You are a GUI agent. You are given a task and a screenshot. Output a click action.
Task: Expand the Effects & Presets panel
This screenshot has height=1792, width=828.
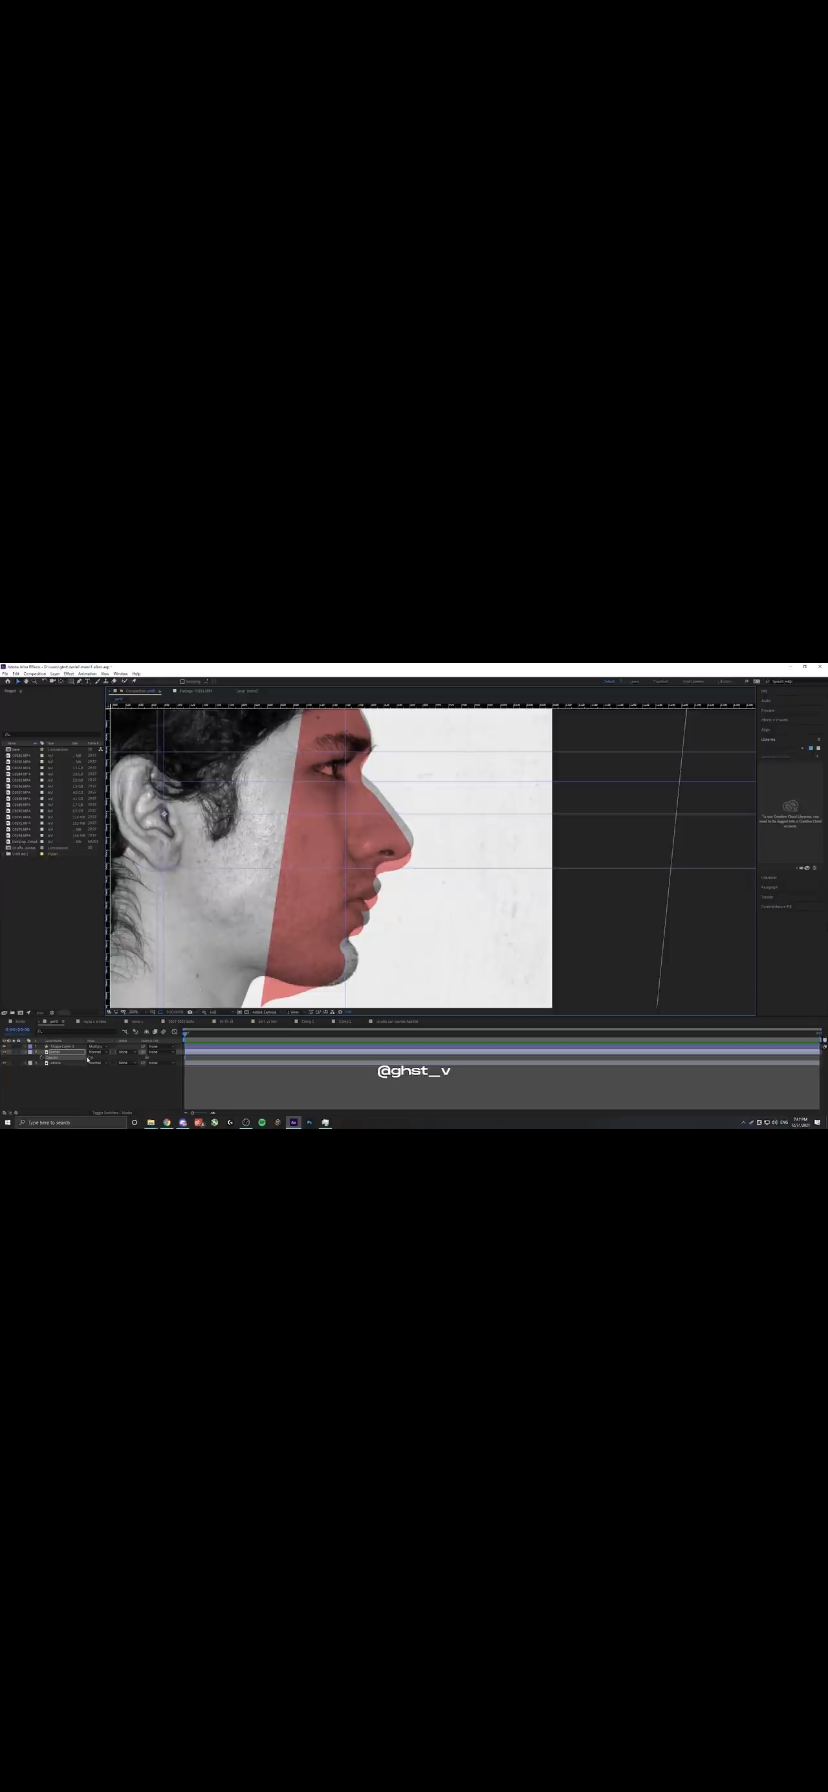(x=774, y=720)
